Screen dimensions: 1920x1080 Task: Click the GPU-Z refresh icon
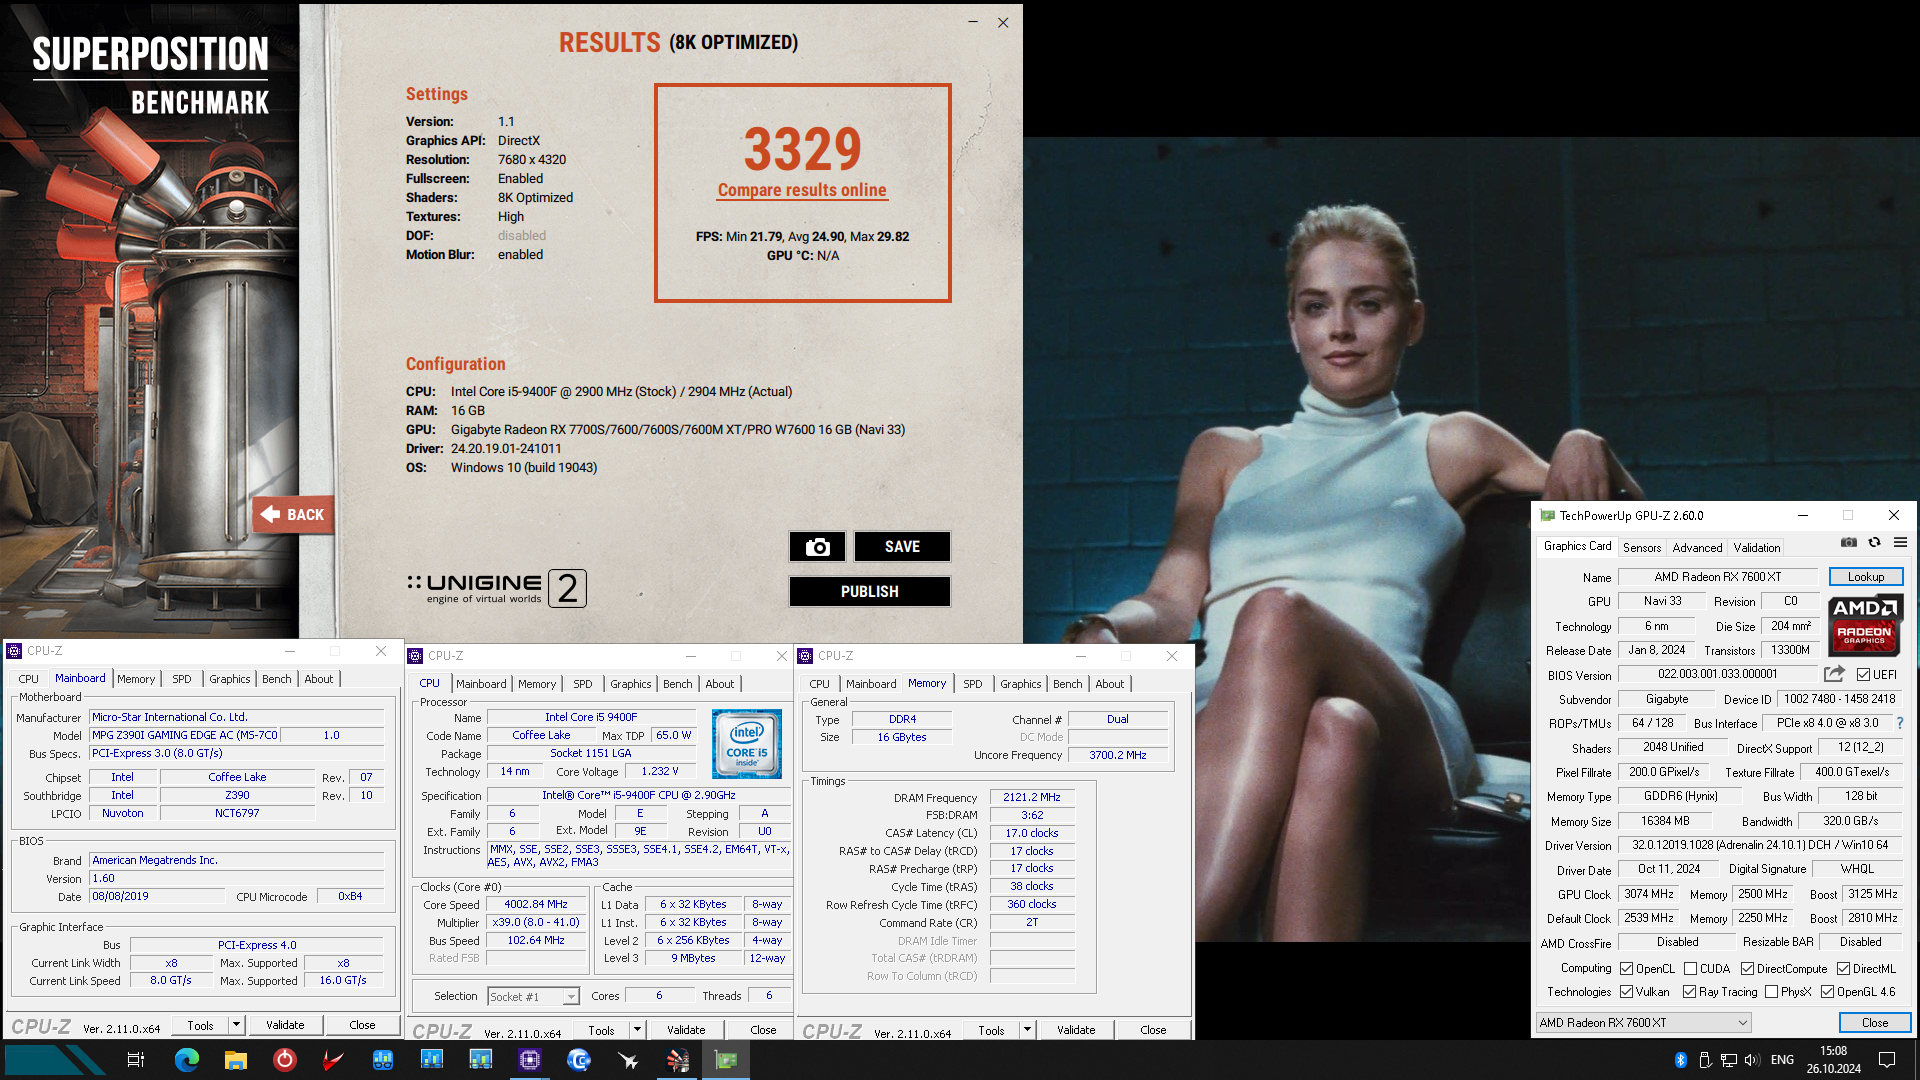(x=1875, y=542)
